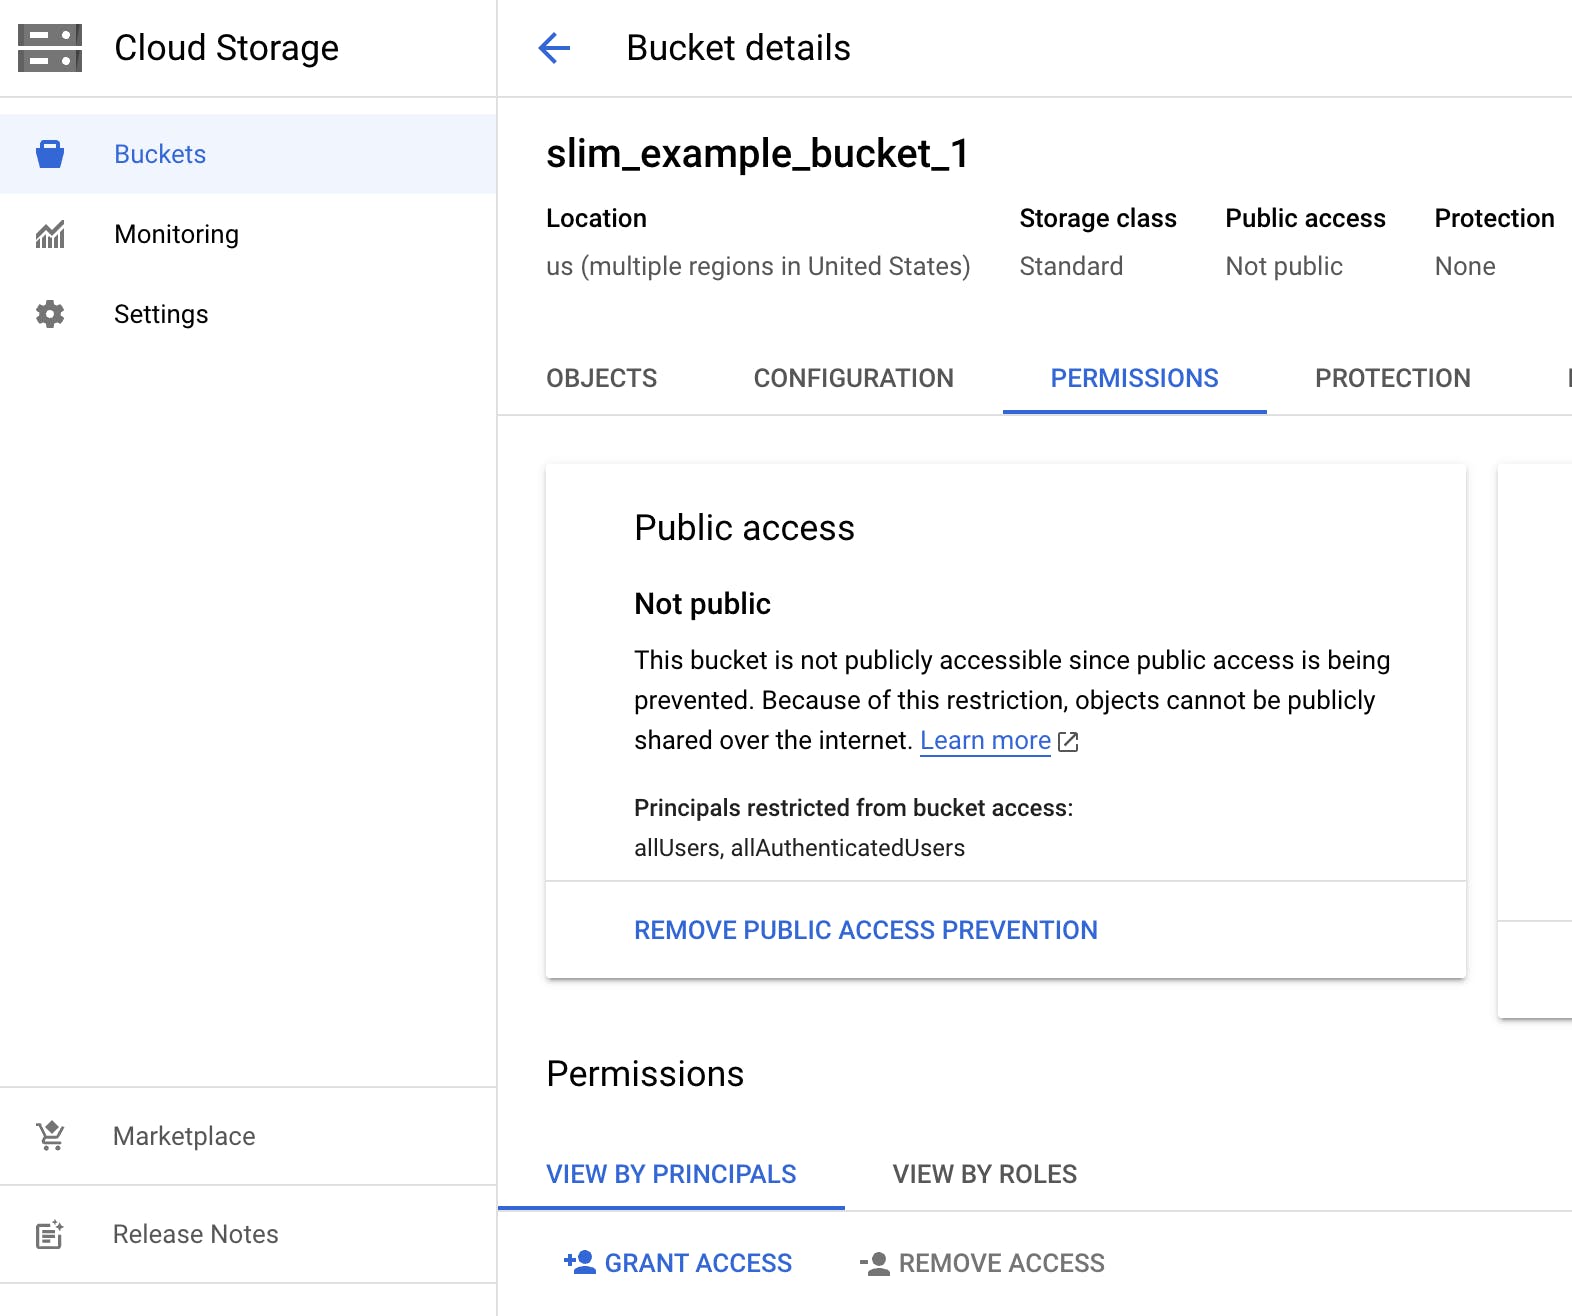Click the Cloud Storage logo icon
This screenshot has height=1316, width=1572.
tap(50, 48)
